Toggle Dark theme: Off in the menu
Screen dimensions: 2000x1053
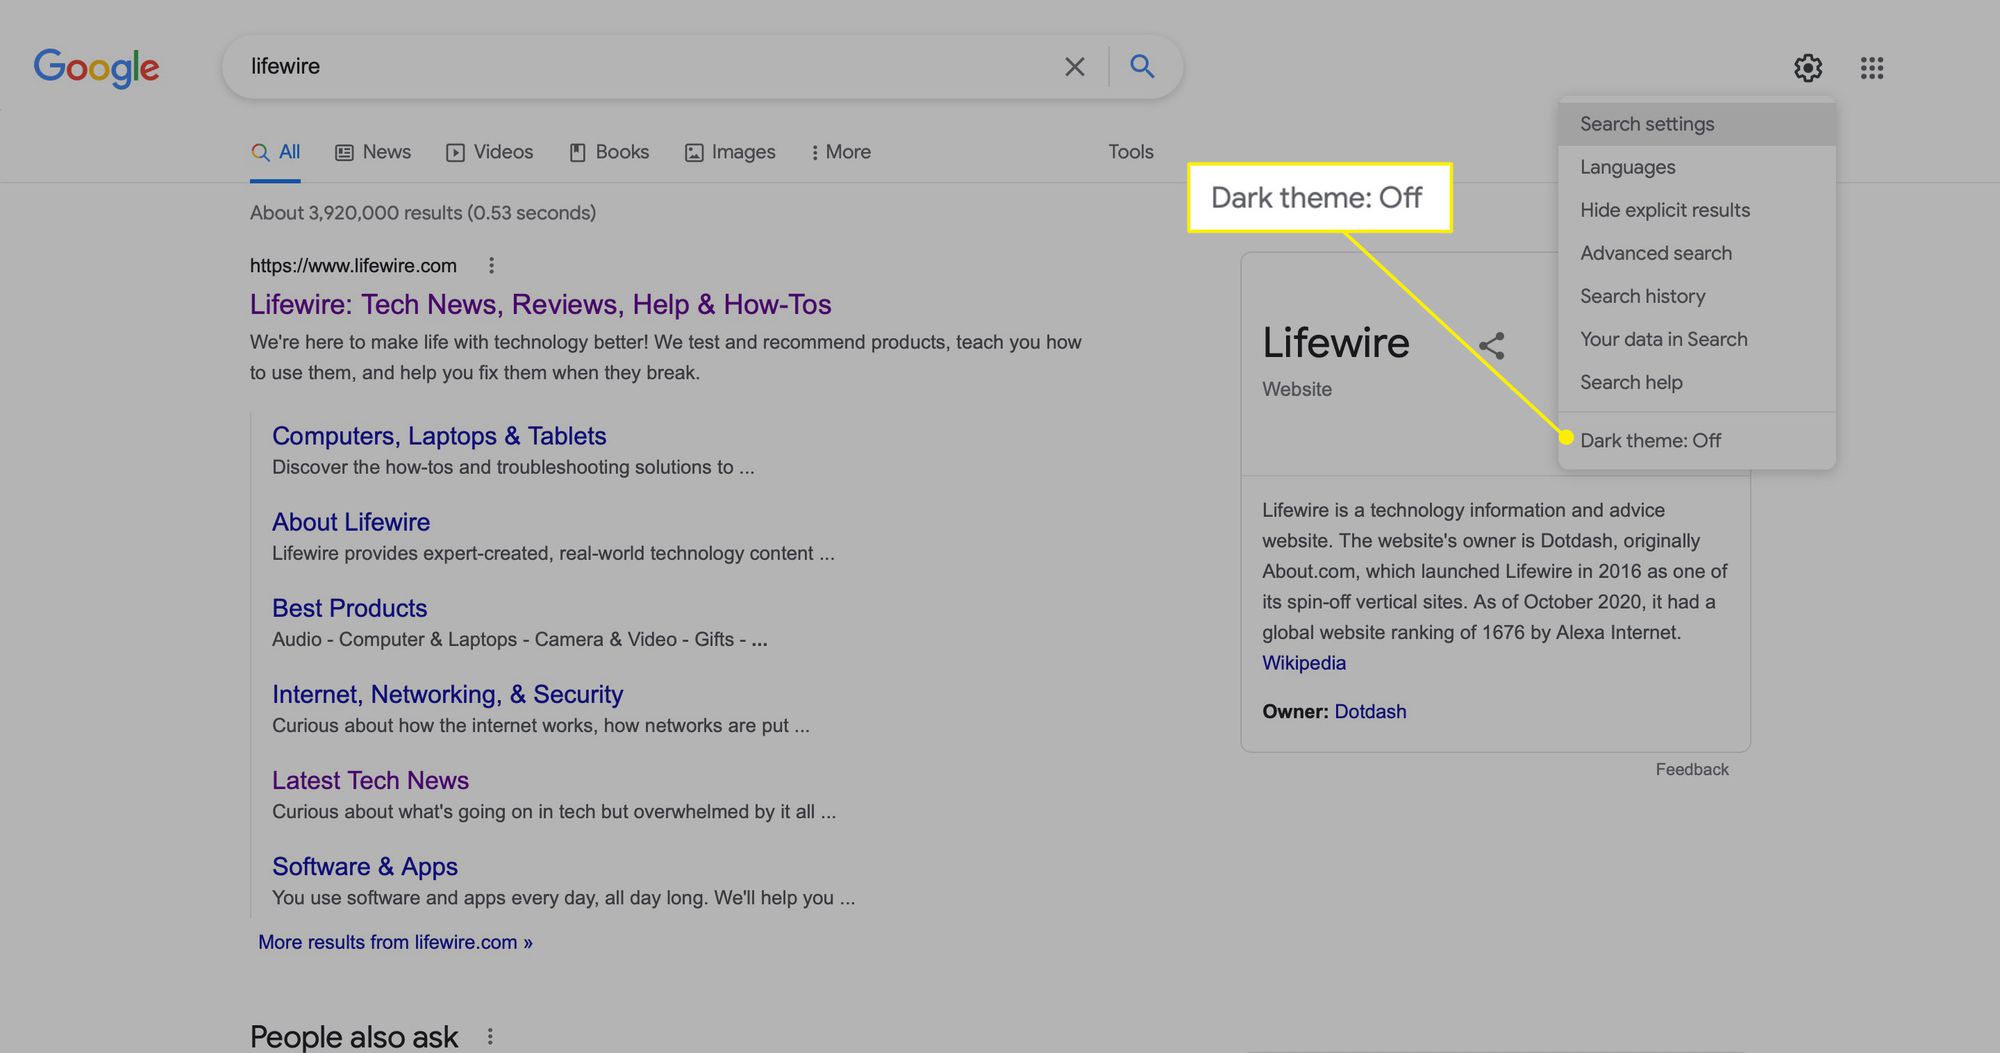click(1697, 440)
